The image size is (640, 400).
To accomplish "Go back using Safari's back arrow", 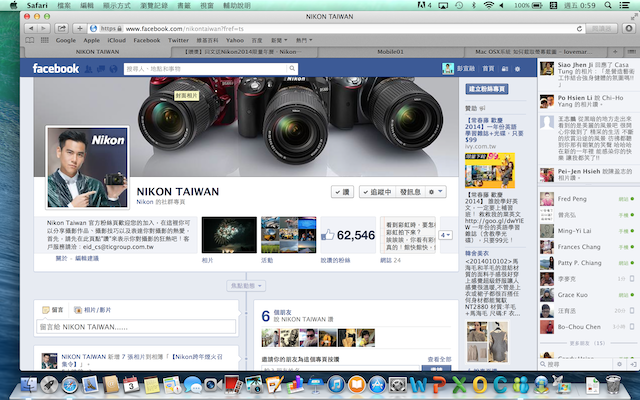I will [x=31, y=29].
